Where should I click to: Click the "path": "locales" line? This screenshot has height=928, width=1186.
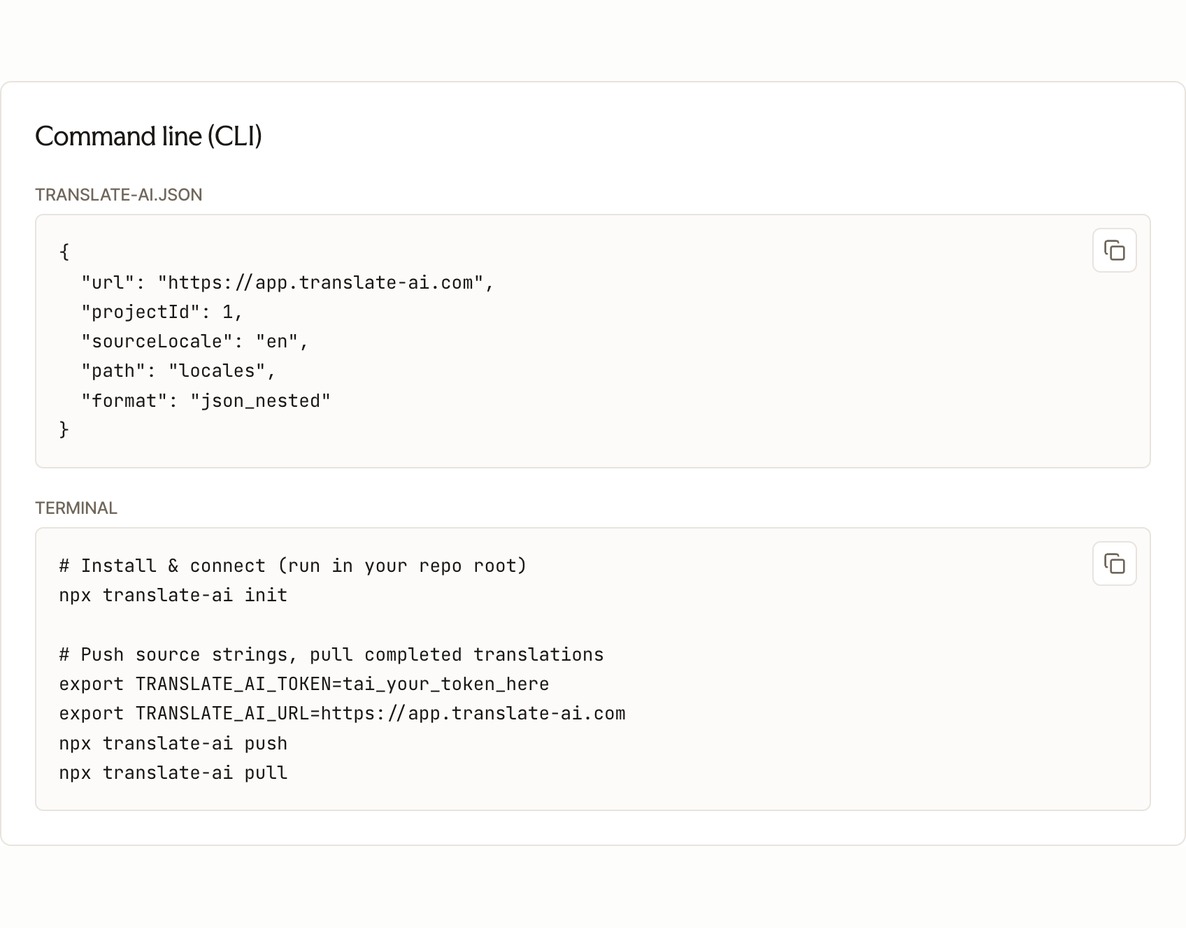178,371
